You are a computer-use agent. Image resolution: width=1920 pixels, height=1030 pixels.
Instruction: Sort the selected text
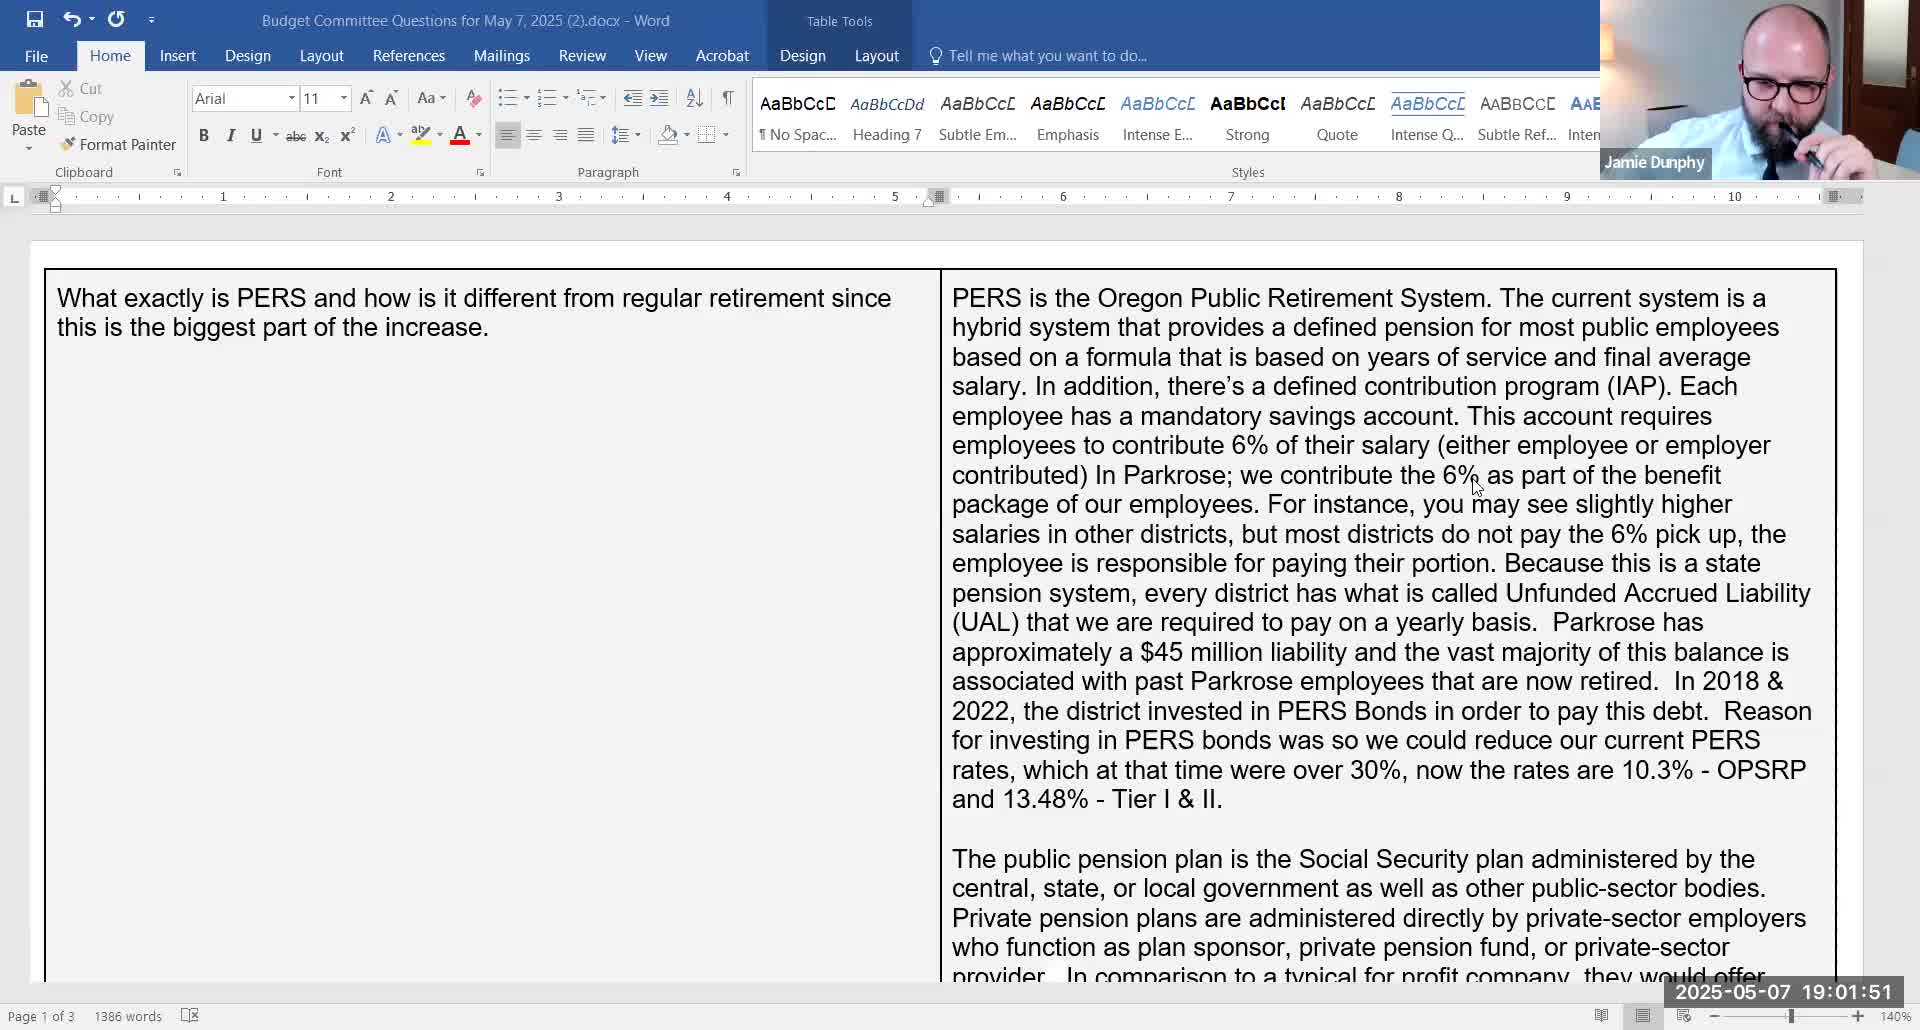[x=694, y=98]
